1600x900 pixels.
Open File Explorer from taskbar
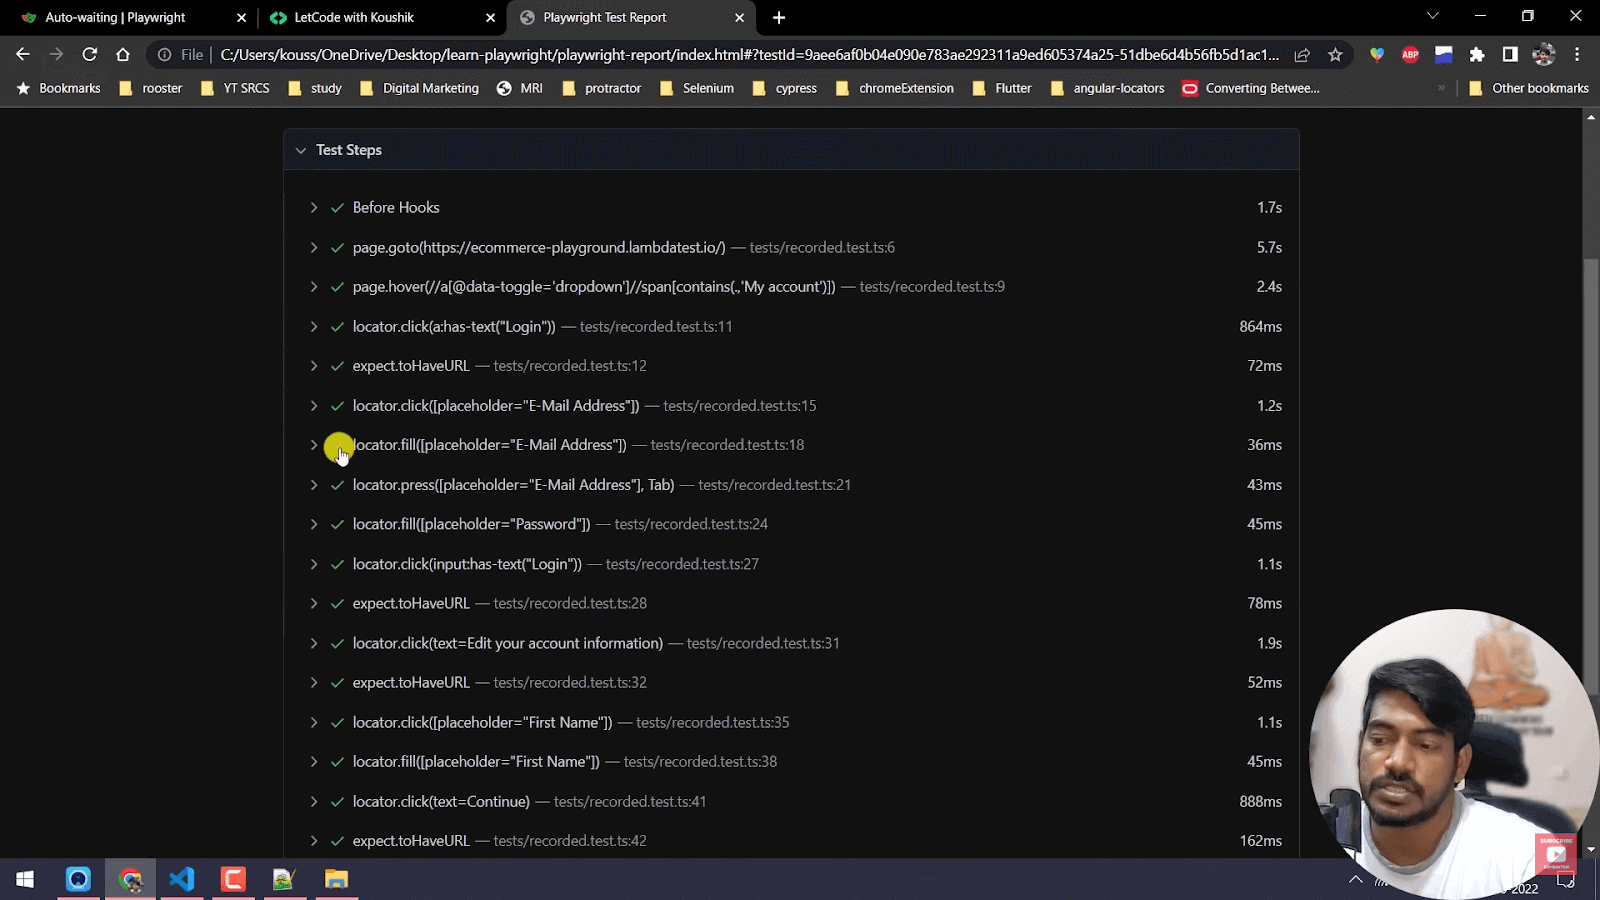(x=336, y=879)
